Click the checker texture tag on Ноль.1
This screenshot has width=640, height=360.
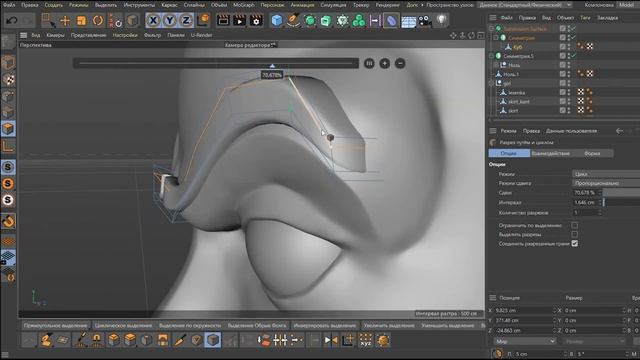coord(589,74)
